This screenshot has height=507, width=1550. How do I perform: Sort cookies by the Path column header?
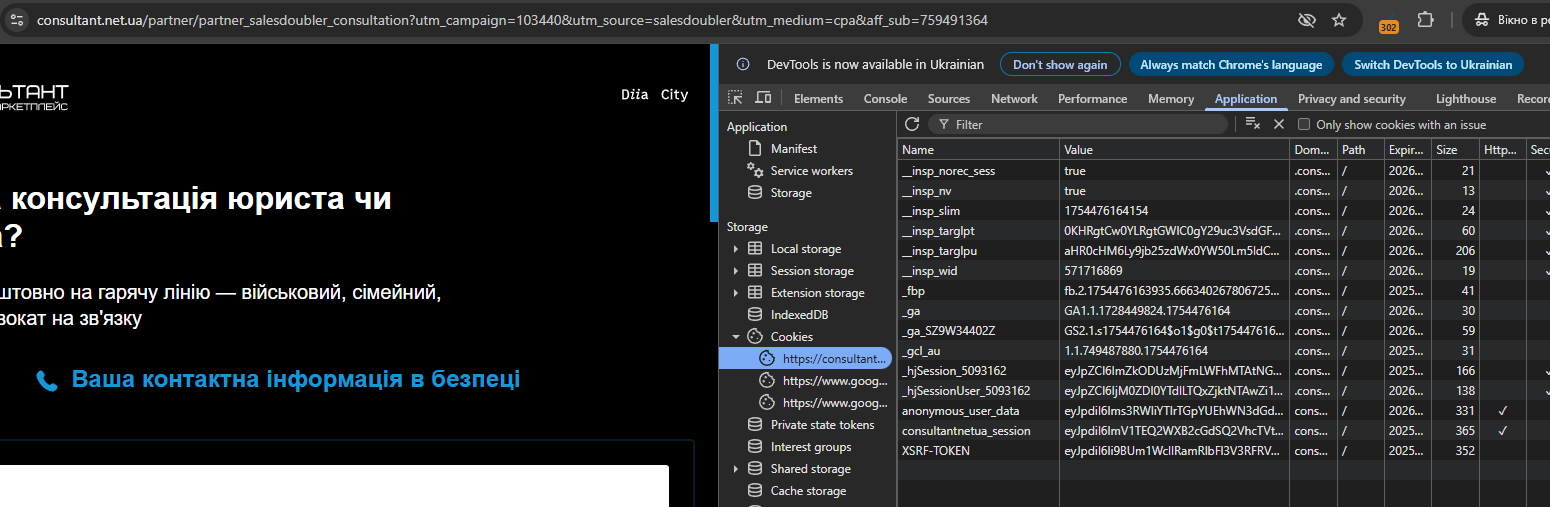[x=1361, y=150]
